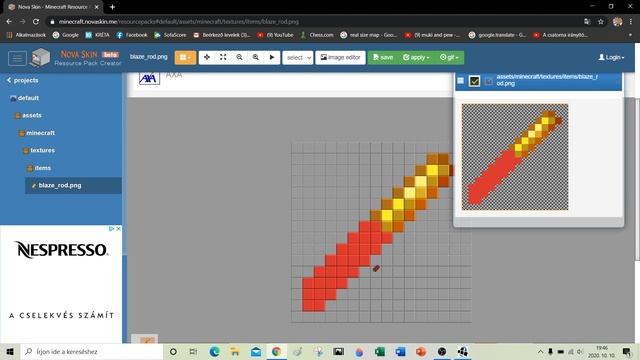Toggle the dark checkbox for blaze_rod layer
The image size is (640, 360).
[474, 81]
